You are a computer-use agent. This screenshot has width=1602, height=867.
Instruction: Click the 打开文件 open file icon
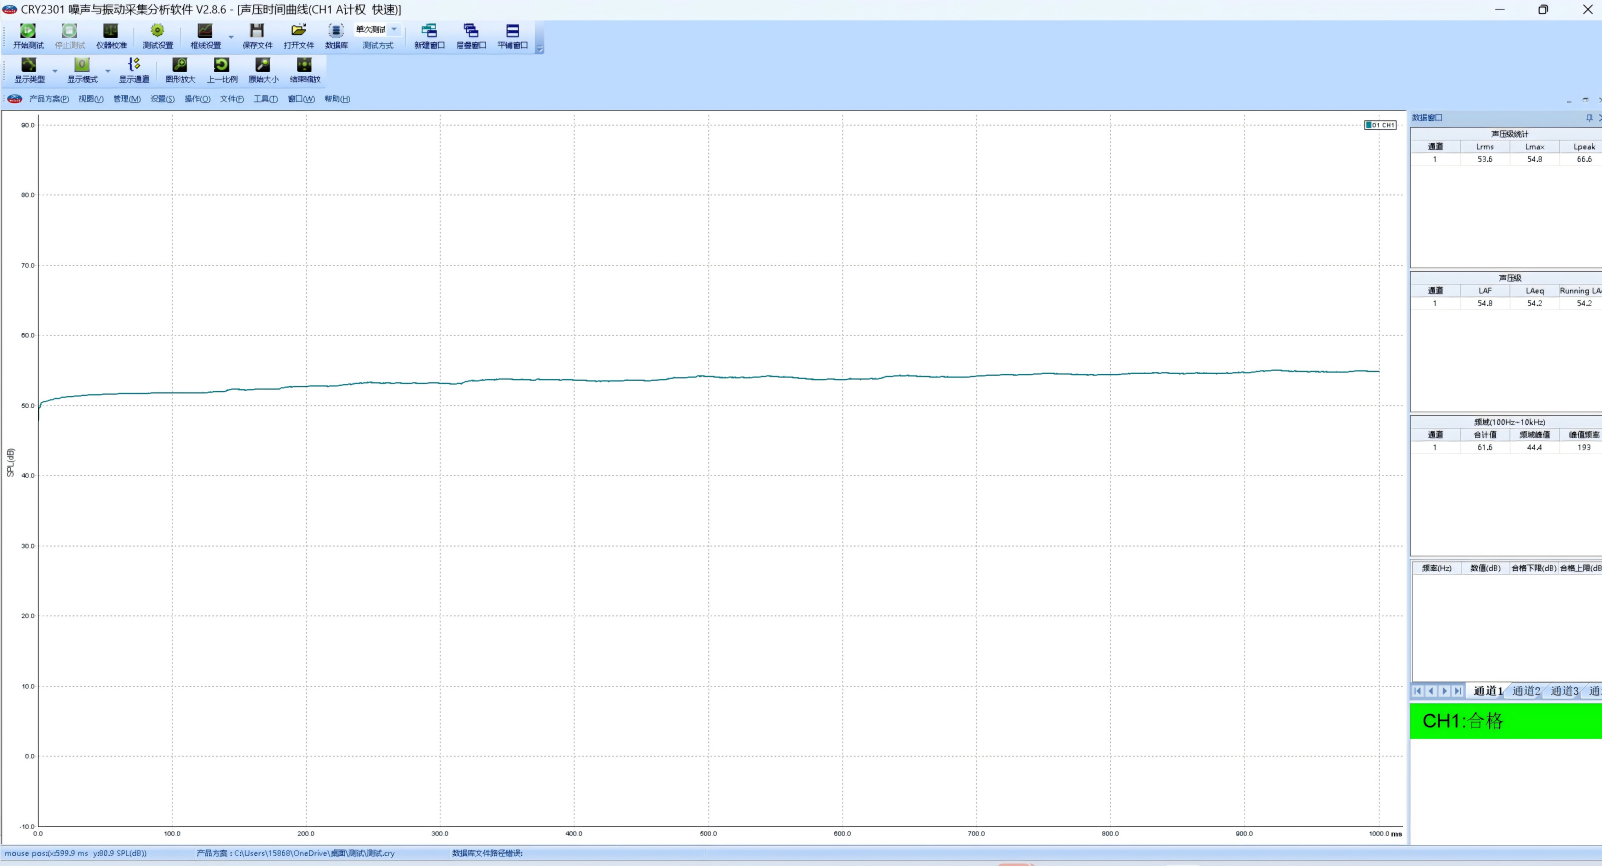coord(298,32)
